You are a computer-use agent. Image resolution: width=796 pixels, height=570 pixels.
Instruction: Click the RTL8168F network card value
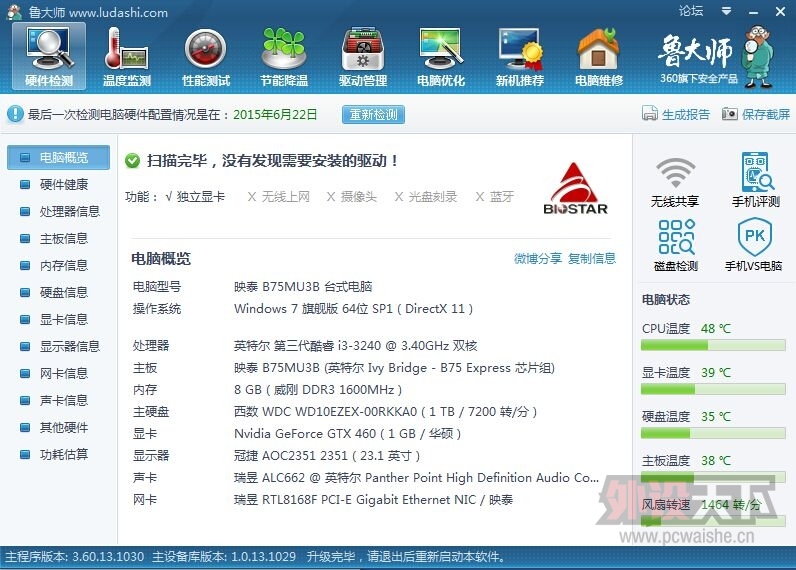[x=373, y=499]
